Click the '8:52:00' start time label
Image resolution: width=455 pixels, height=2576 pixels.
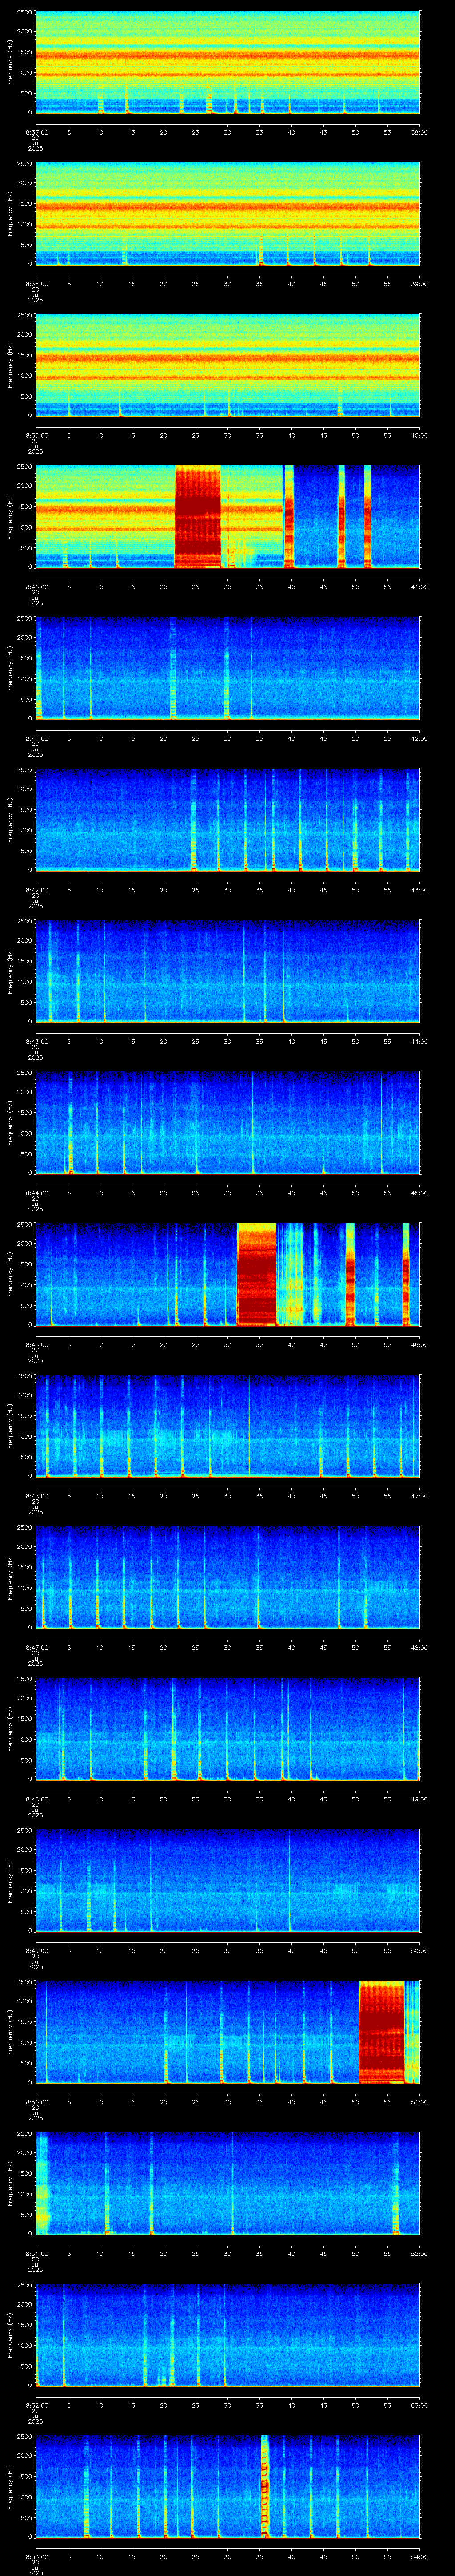(x=36, y=2405)
